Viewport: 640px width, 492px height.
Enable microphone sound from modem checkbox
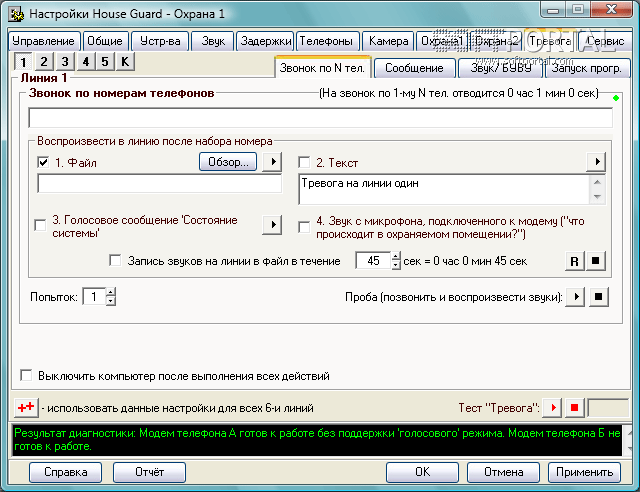[304, 227]
